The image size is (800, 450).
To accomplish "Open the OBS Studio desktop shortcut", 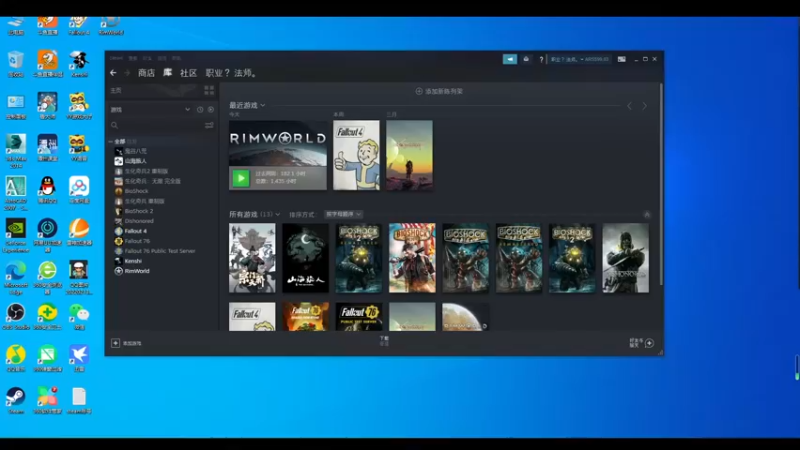I will pyautogui.click(x=16, y=316).
